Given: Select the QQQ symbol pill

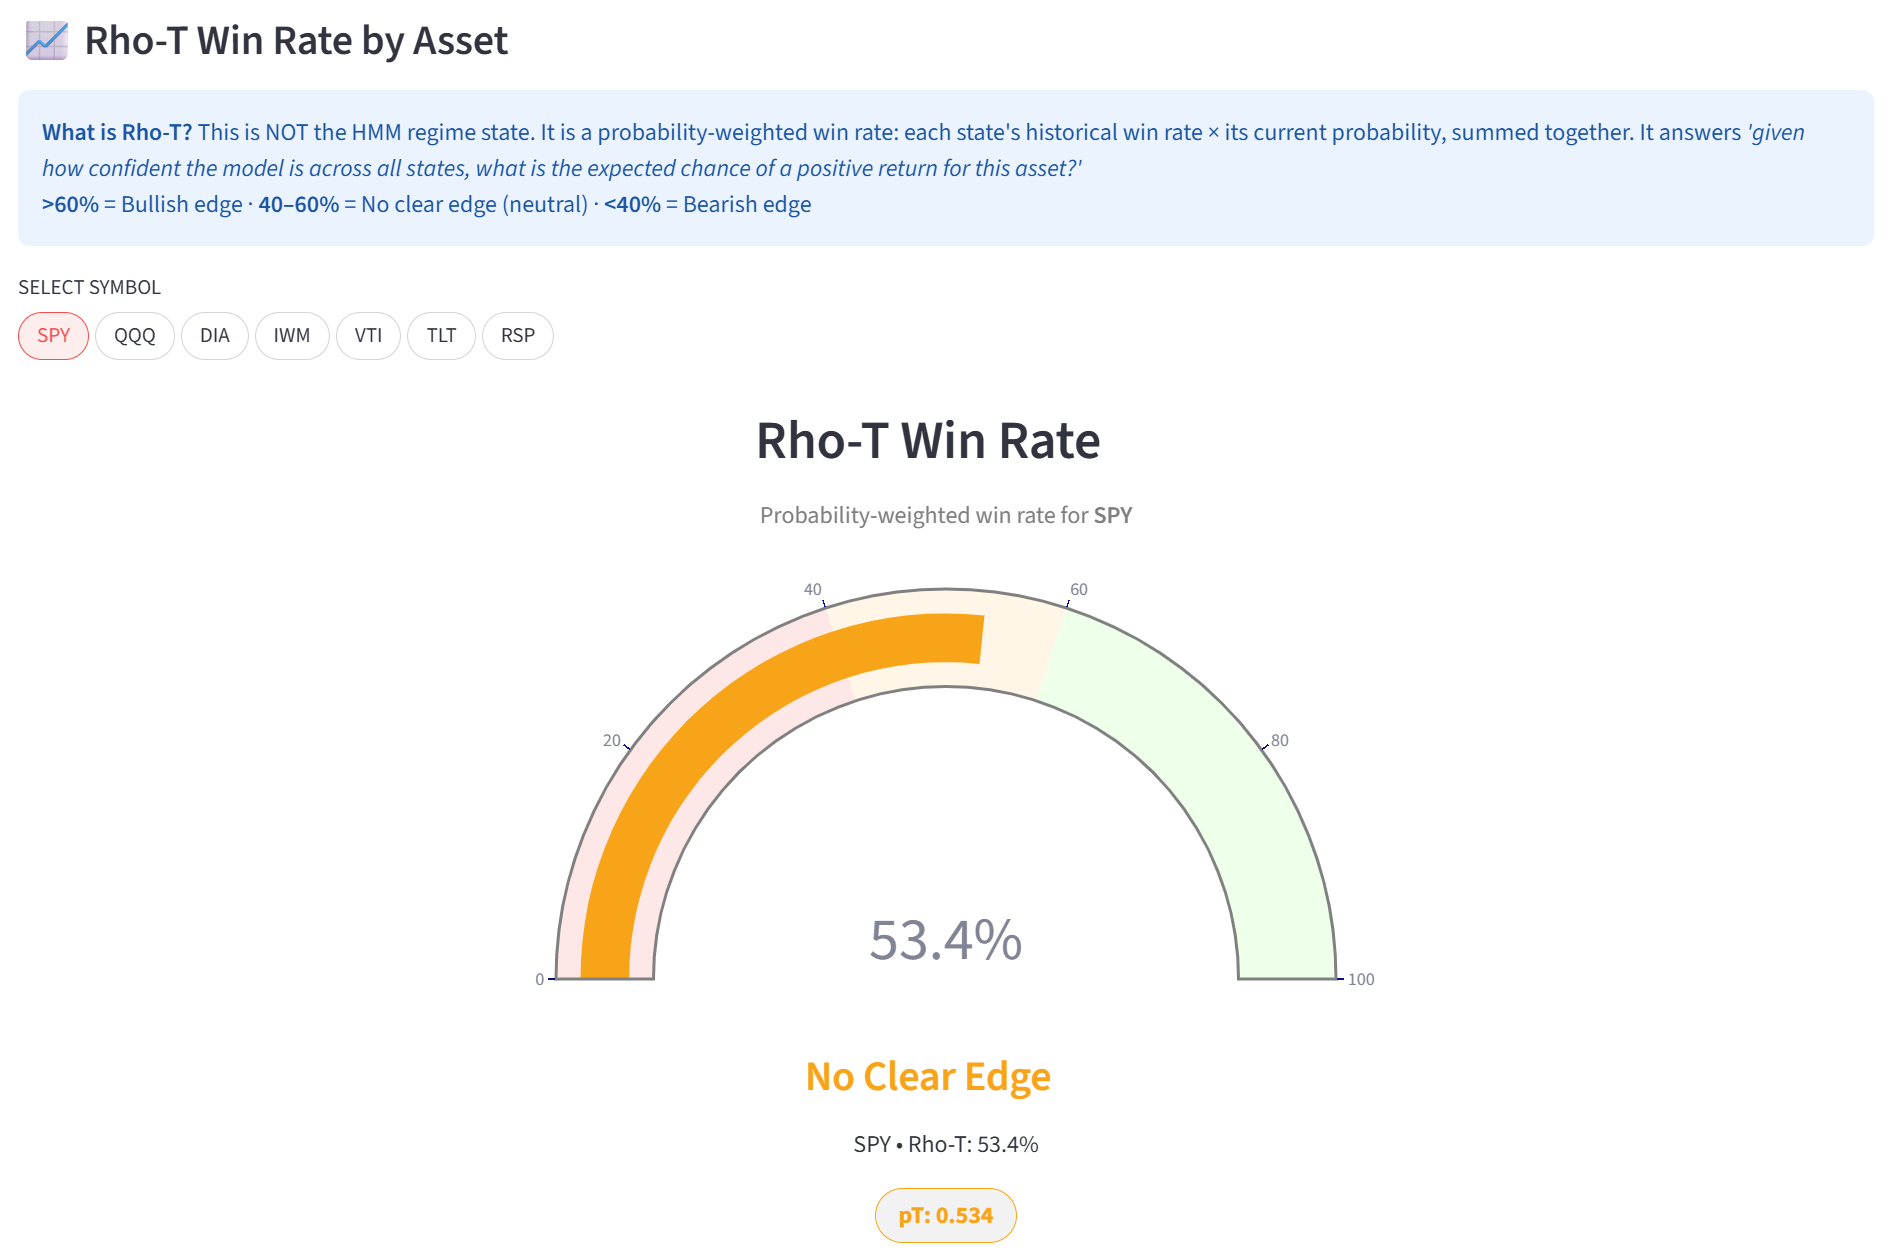Looking at the screenshot, I should pos(134,336).
